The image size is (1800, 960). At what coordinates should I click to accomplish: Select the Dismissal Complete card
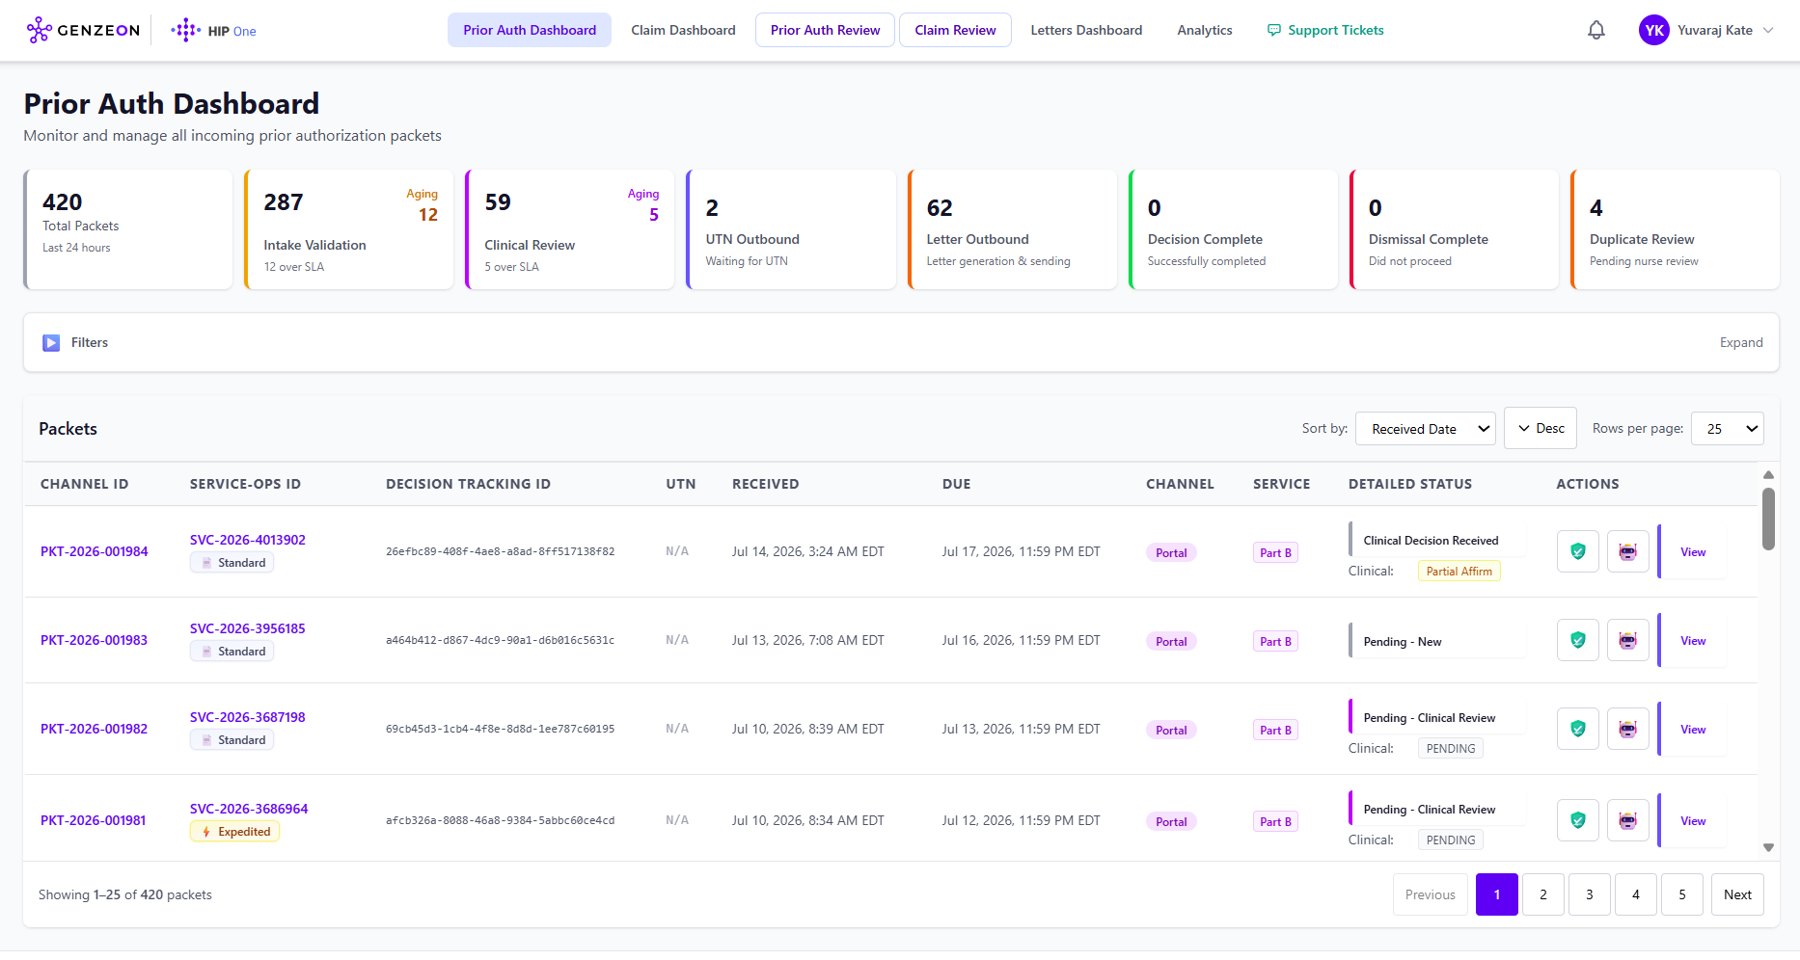[x=1454, y=229]
